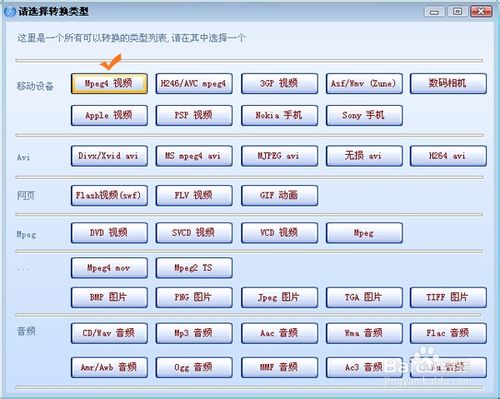
Task: Choose Asf/Wmv (Zune) output
Action: click(364, 83)
